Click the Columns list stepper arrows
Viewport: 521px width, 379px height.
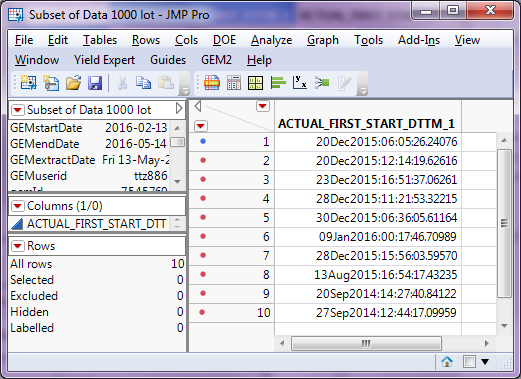(178, 223)
